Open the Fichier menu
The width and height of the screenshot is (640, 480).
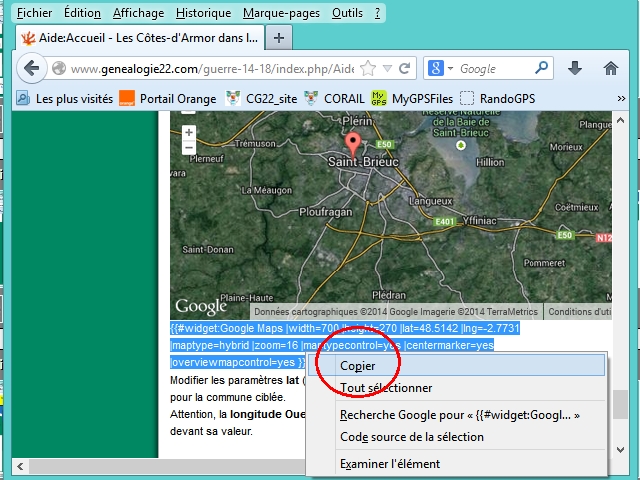(x=34, y=13)
